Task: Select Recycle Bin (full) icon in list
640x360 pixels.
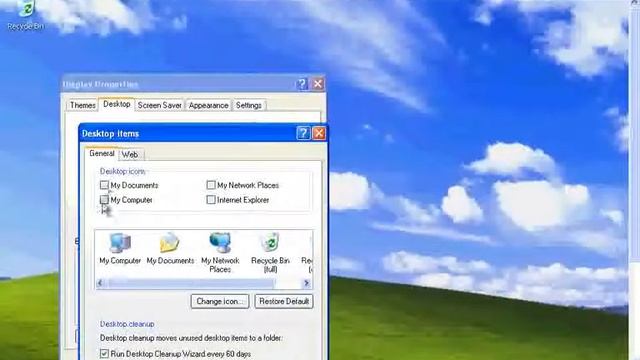Action: tap(270, 252)
